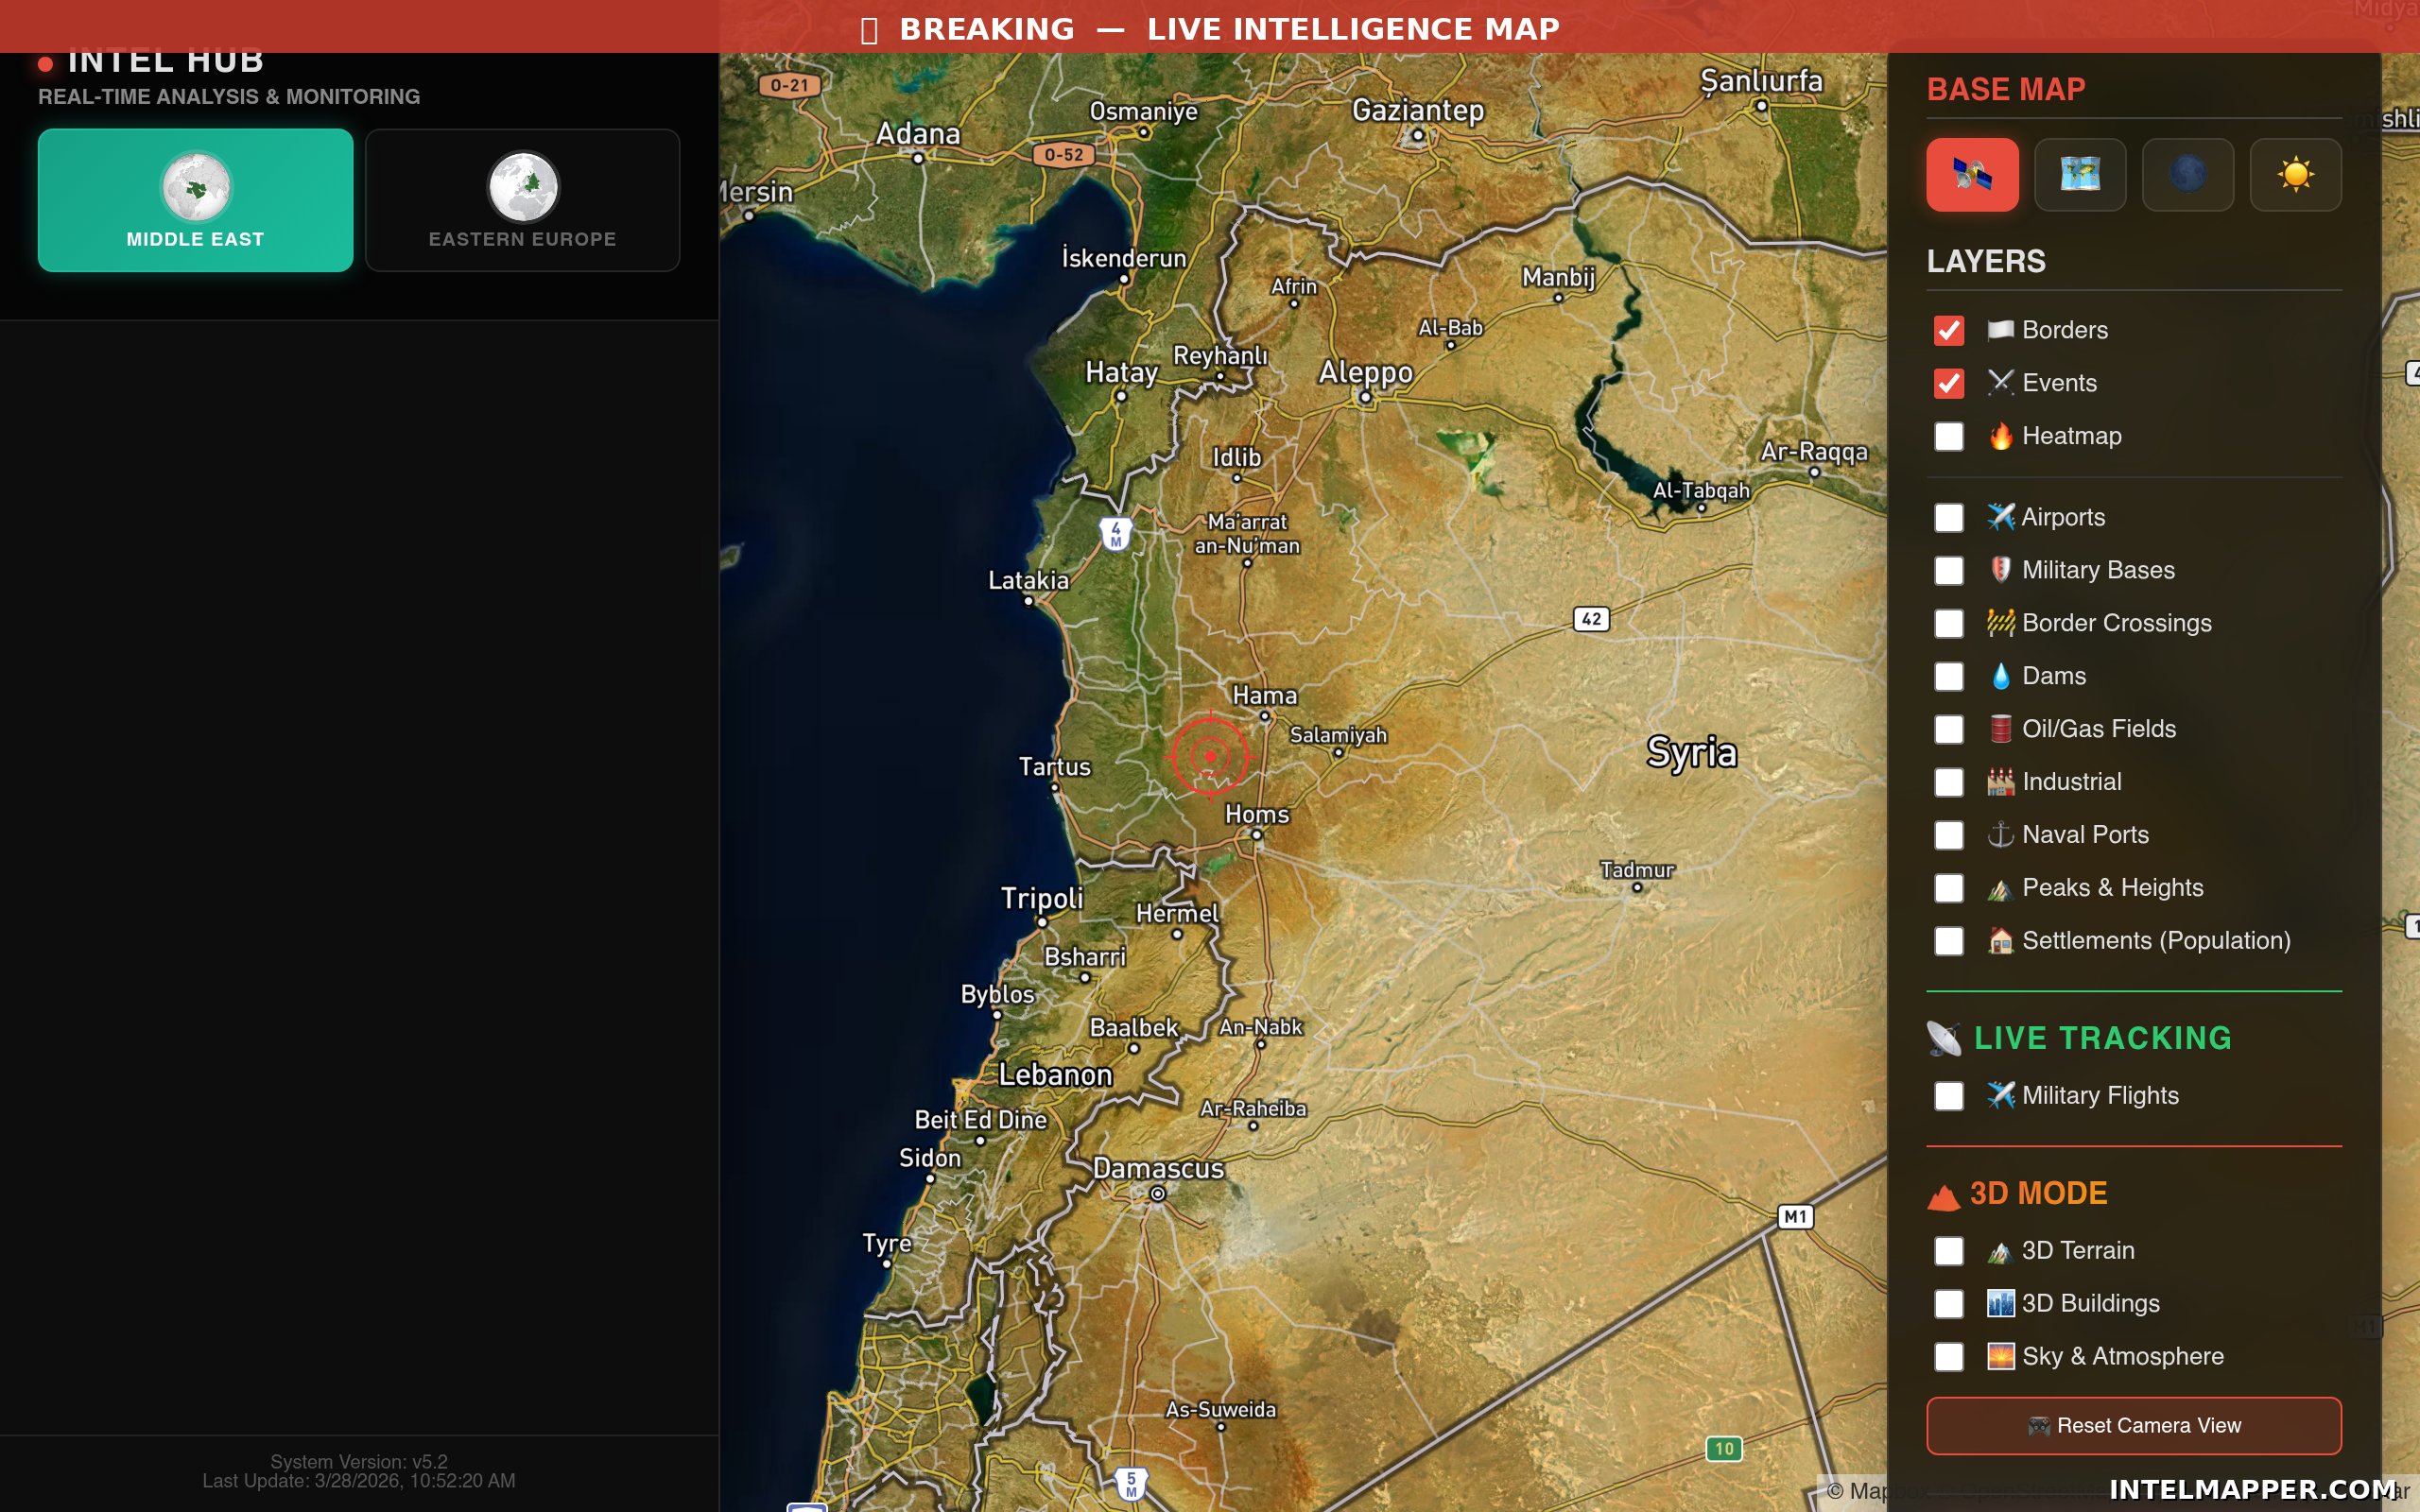Click the Eastern Europe globe icon
This screenshot has height=1512, width=2420.
pyautogui.click(x=523, y=187)
